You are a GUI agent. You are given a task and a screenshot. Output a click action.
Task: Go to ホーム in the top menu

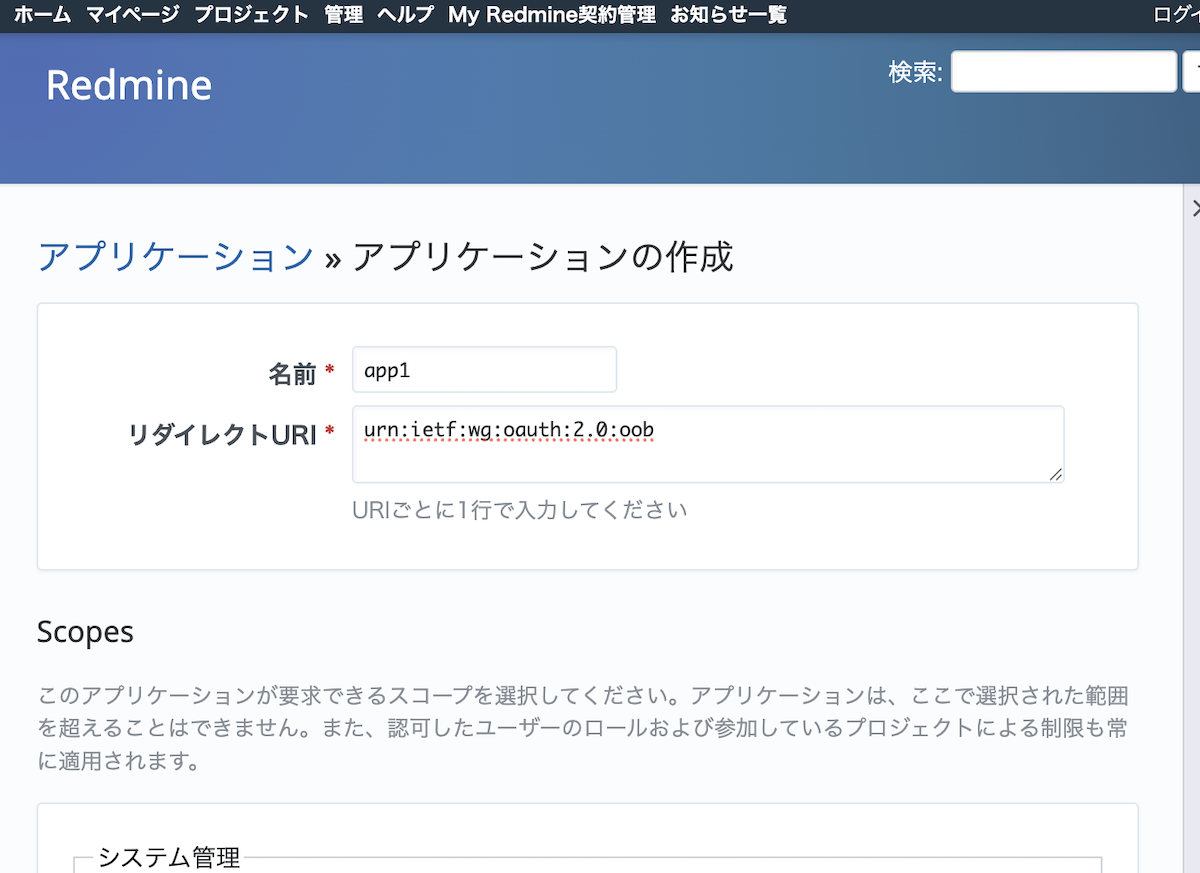pos(42,15)
